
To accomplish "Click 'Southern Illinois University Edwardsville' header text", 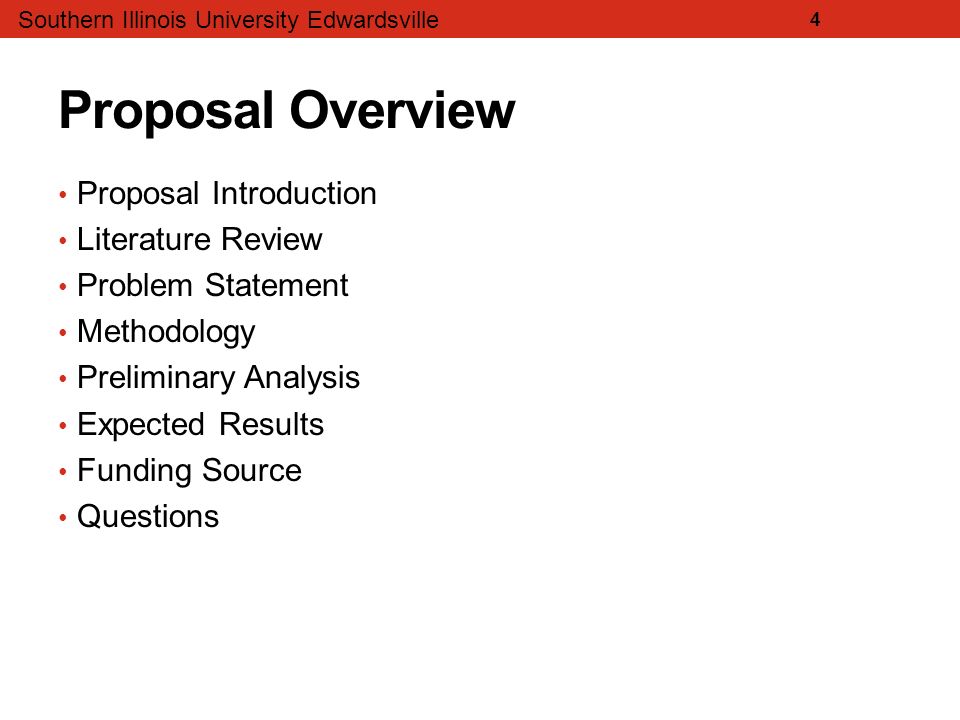I will [228, 20].
